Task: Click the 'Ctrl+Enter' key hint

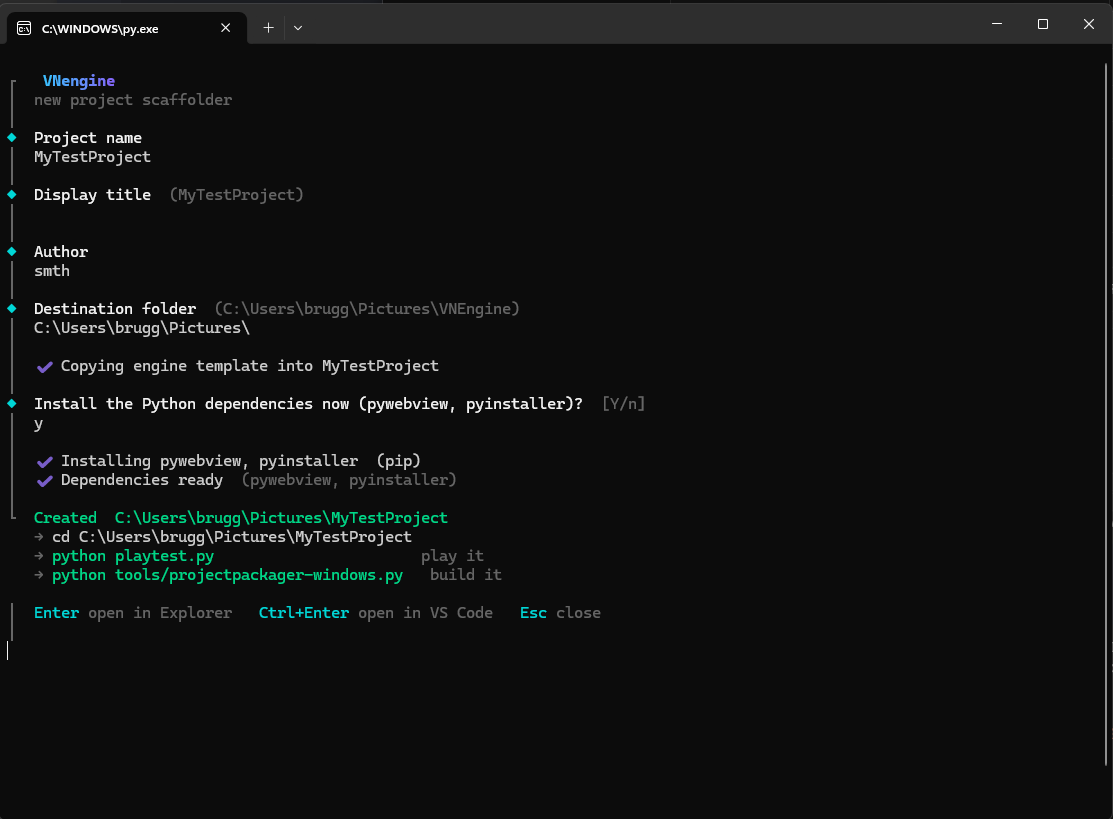Action: 304,613
